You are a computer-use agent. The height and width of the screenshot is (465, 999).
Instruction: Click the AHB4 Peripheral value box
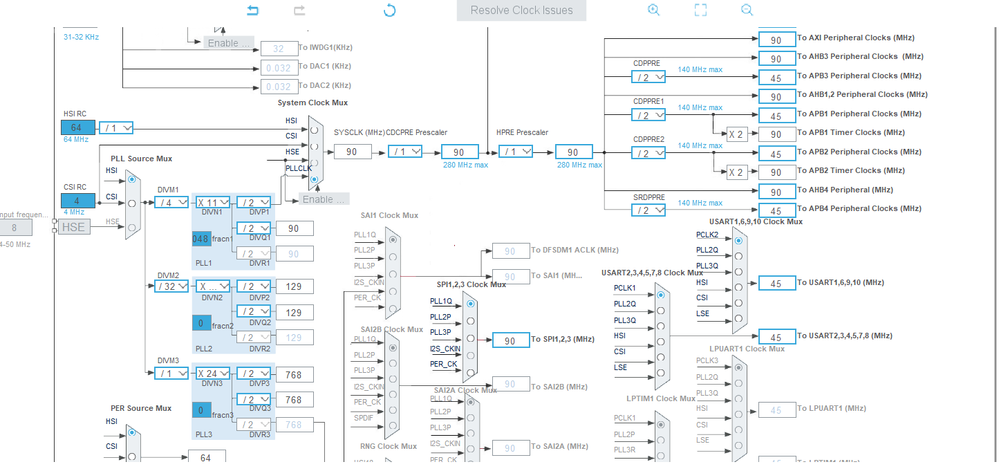click(777, 192)
